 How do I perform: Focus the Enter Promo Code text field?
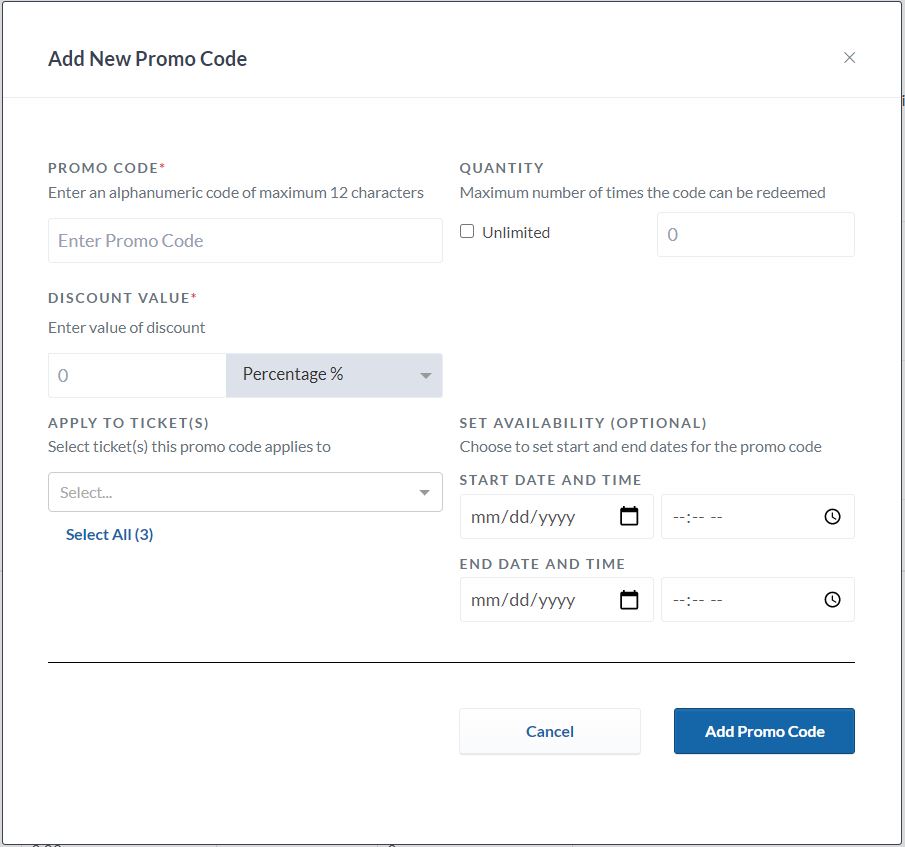(x=245, y=241)
